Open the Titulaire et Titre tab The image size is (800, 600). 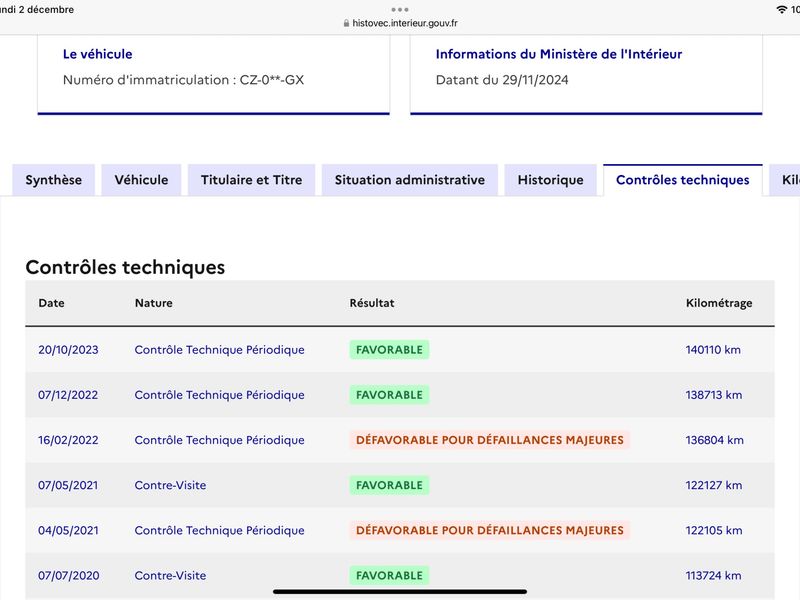252,180
